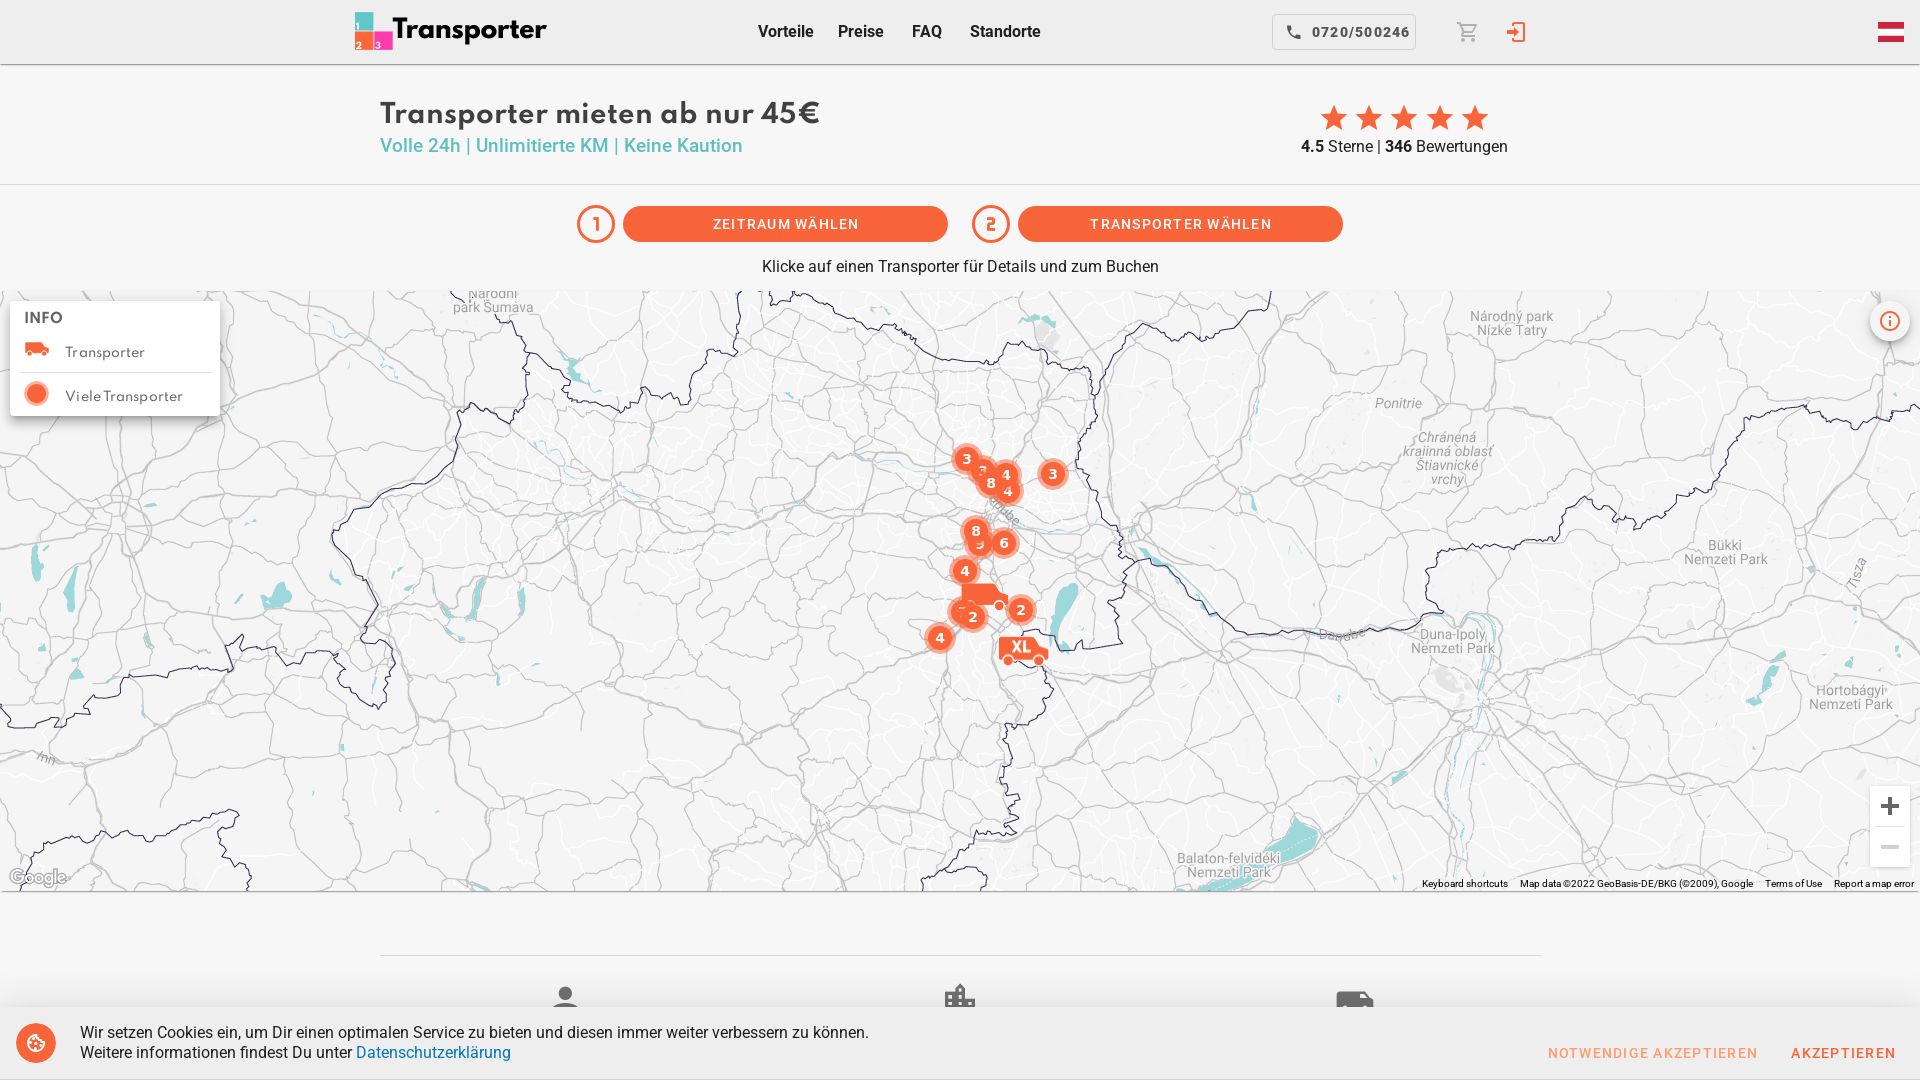
Task: Click the XL transporter marker on map
Action: click(1022, 649)
